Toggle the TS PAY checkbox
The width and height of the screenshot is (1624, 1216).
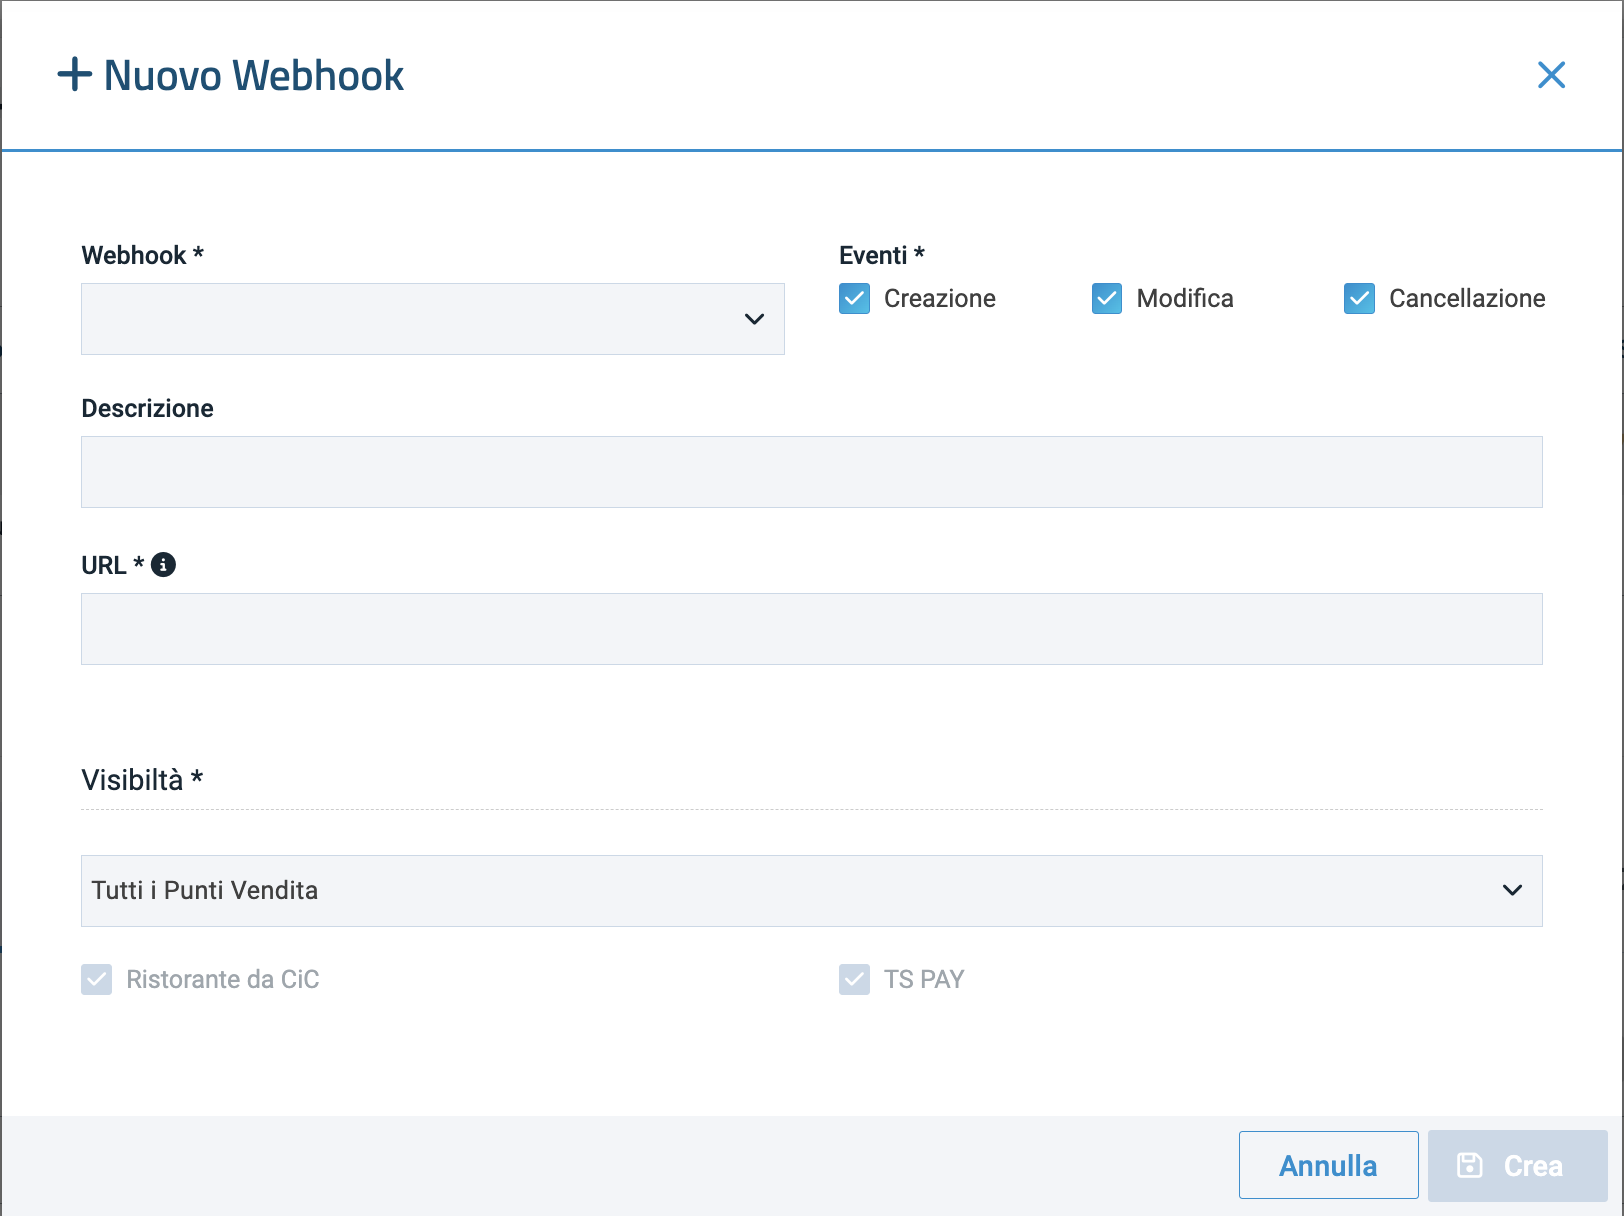click(854, 979)
